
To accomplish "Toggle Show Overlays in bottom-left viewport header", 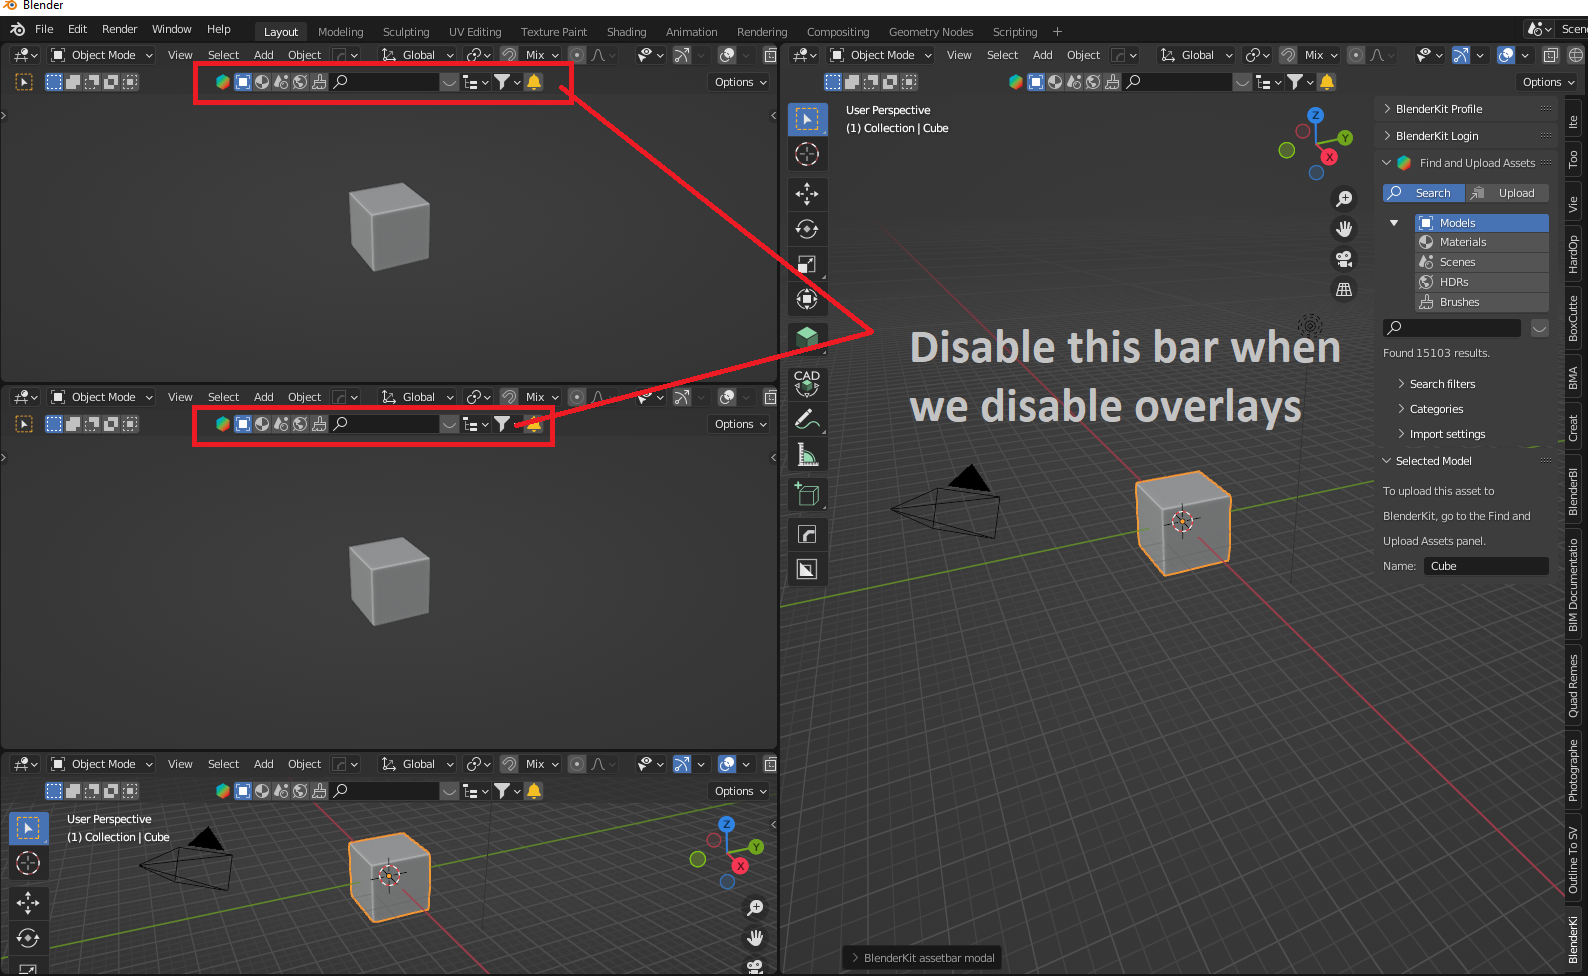I will coord(727,764).
